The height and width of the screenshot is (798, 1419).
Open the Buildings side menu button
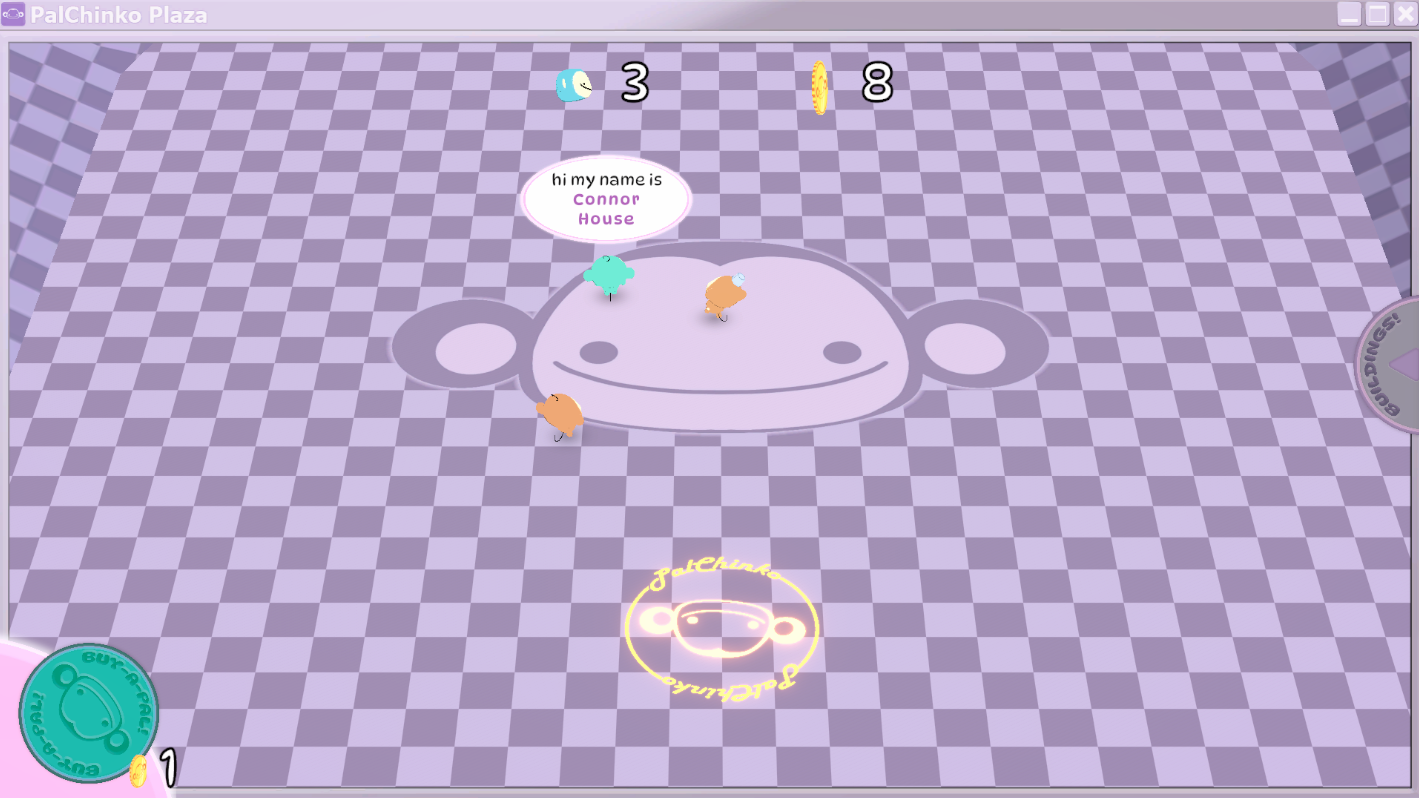tap(1390, 365)
